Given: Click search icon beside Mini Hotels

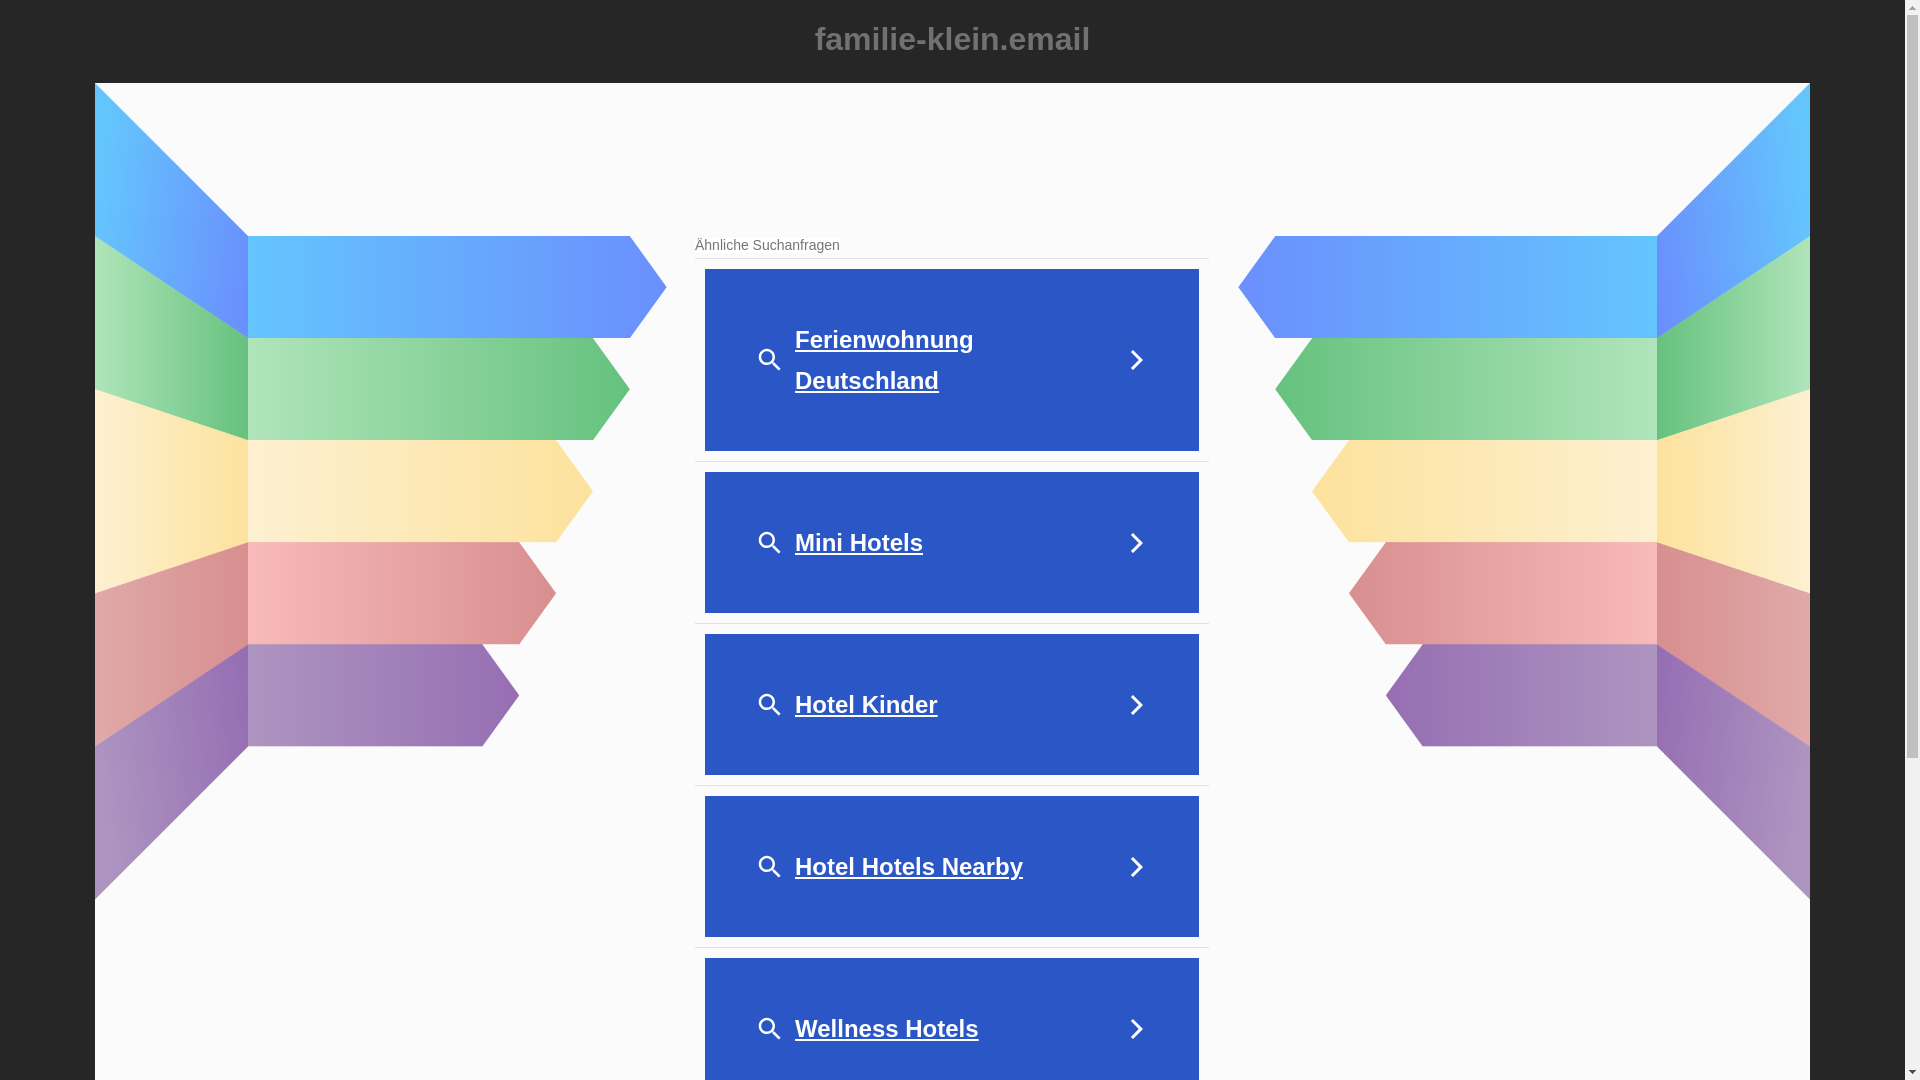Looking at the screenshot, I should point(769,543).
